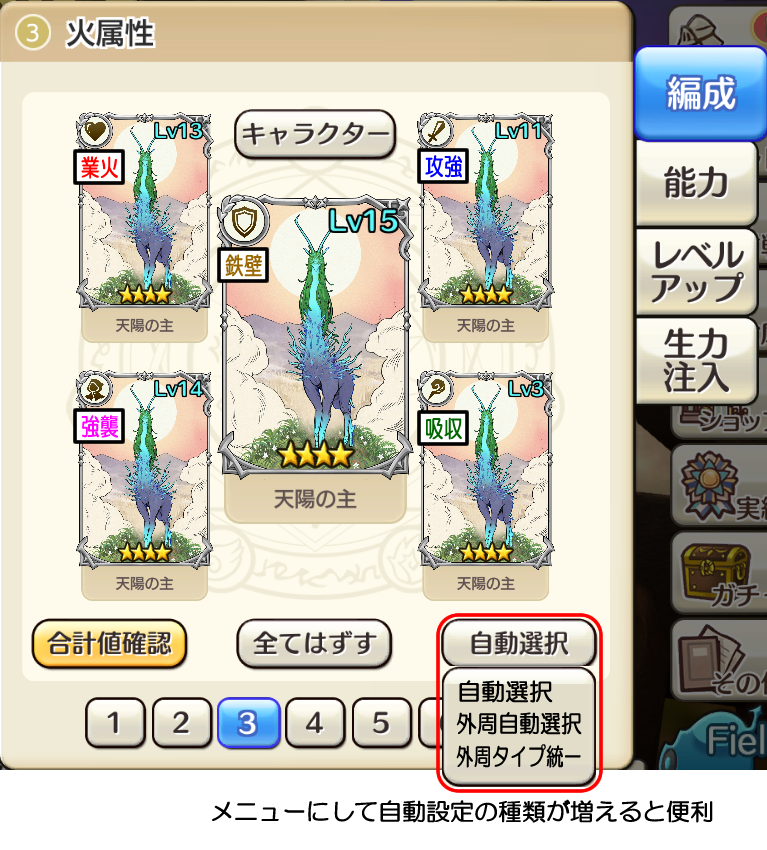This screenshot has height=850, width=767.
Task: Choose 外周自動選択 from the dropdown menu
Action: pos(519,724)
